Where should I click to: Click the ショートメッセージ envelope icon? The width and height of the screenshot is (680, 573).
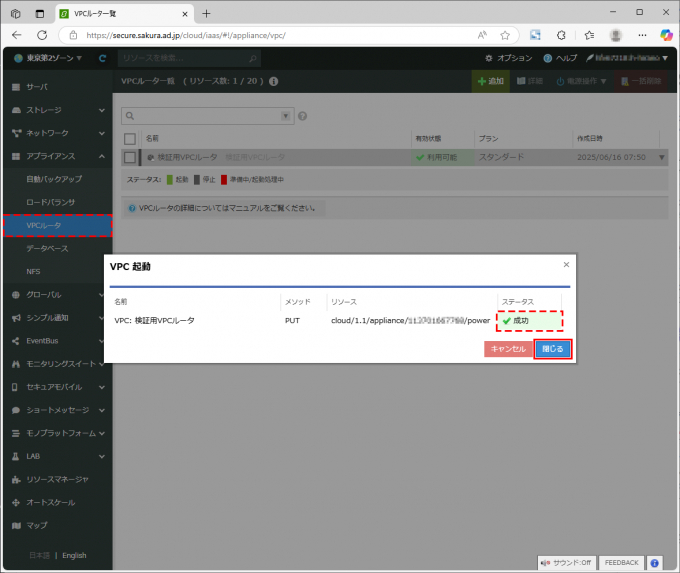16,410
